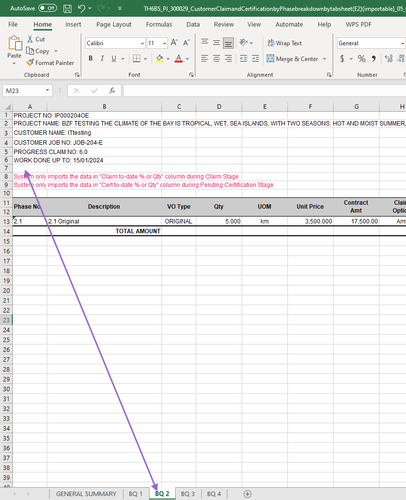Toggle Wrap Text
406x500 pixels.
point(285,43)
